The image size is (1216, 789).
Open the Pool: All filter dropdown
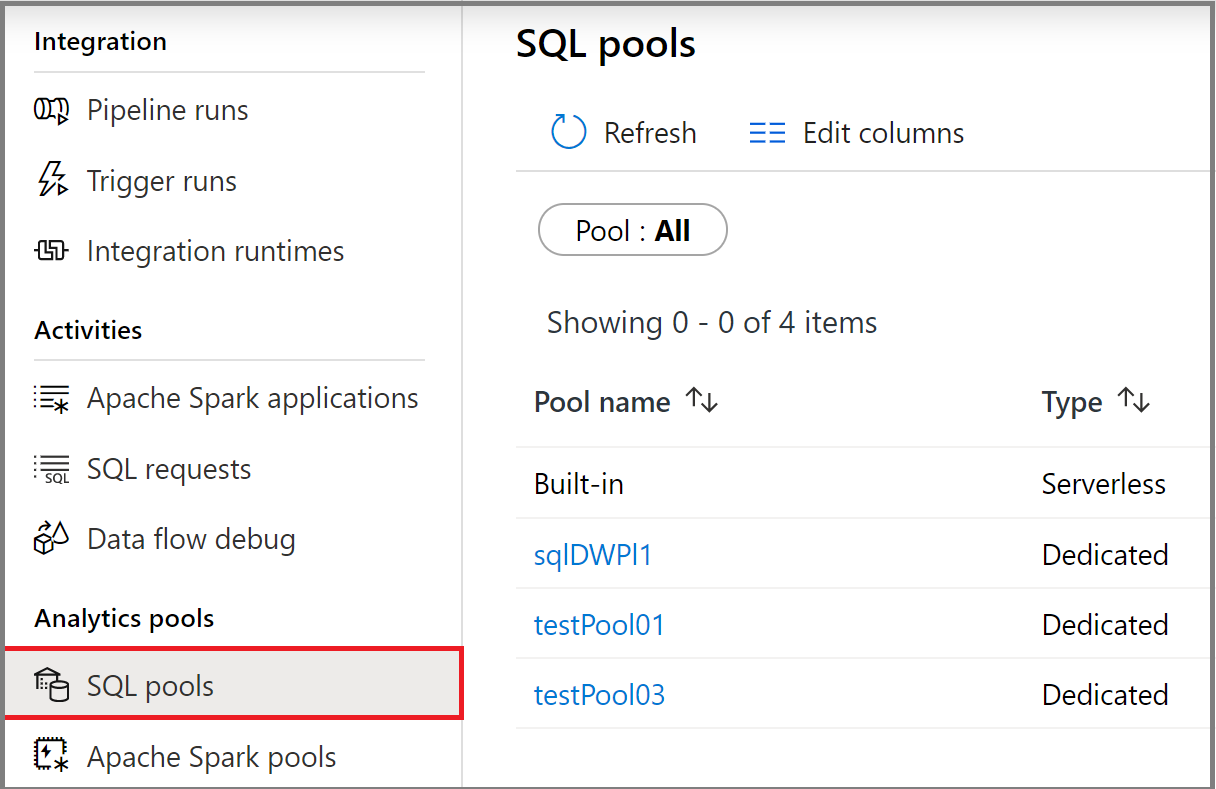click(x=632, y=229)
